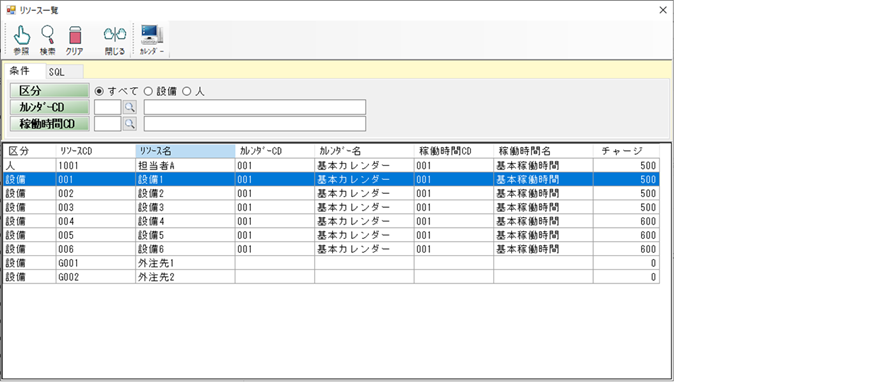Select the 002 resource code cell

point(95,193)
